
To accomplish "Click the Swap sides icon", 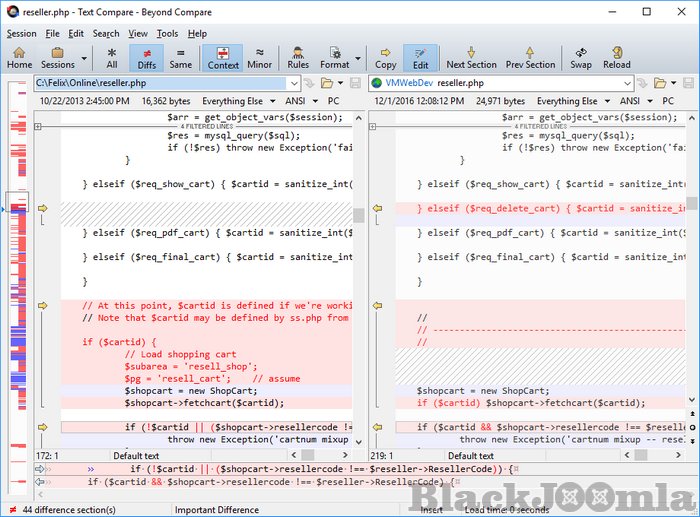I will [x=581, y=57].
